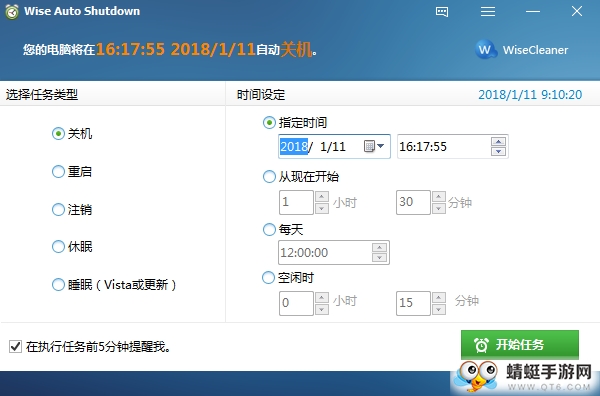Increase the from-now hours value
The image size is (600, 396).
pyautogui.click(x=322, y=197)
